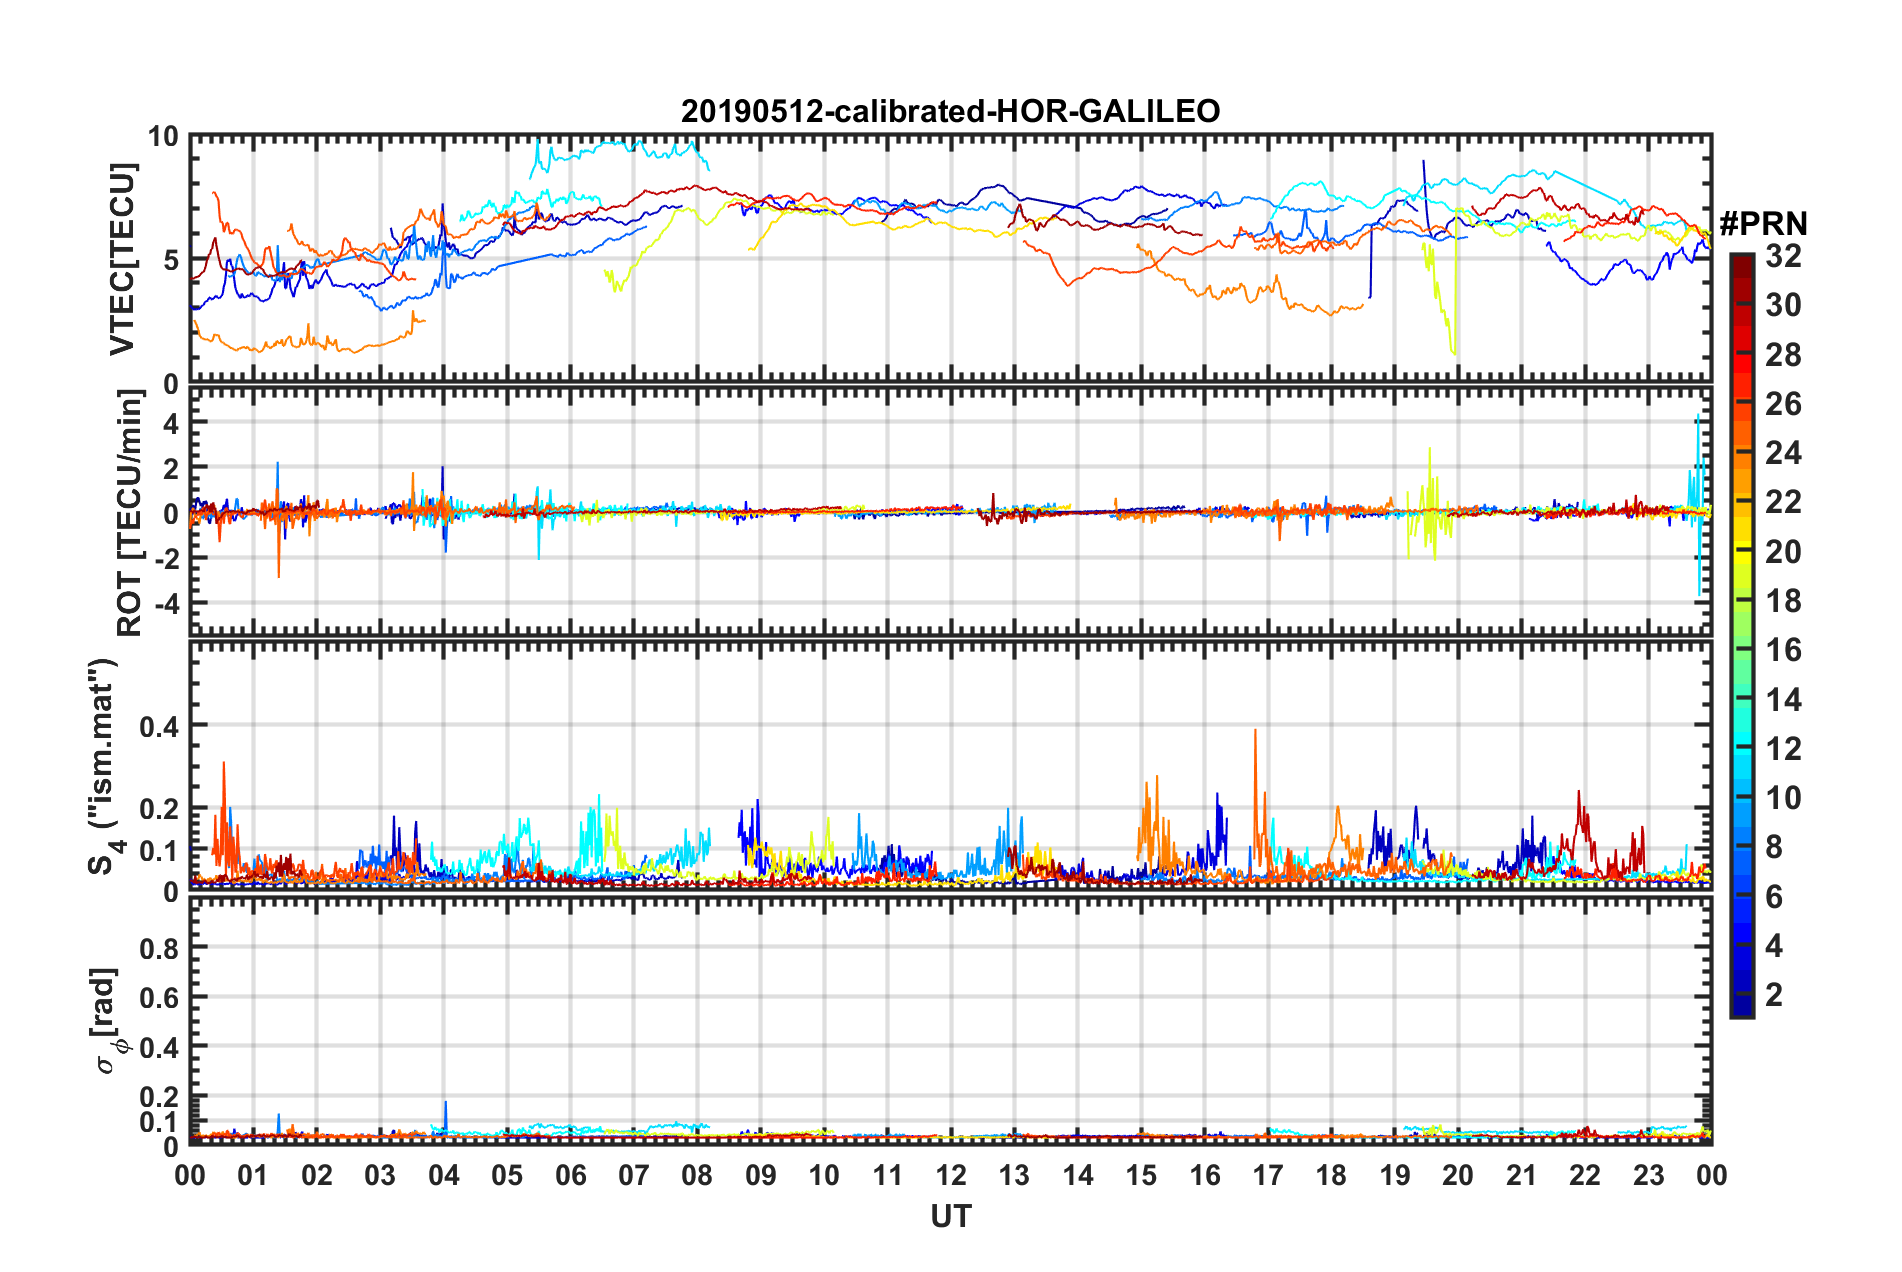Select the "ROT [TECU/min]" y-axis label
This screenshot has height=1272, width=1902.
tap(130, 513)
